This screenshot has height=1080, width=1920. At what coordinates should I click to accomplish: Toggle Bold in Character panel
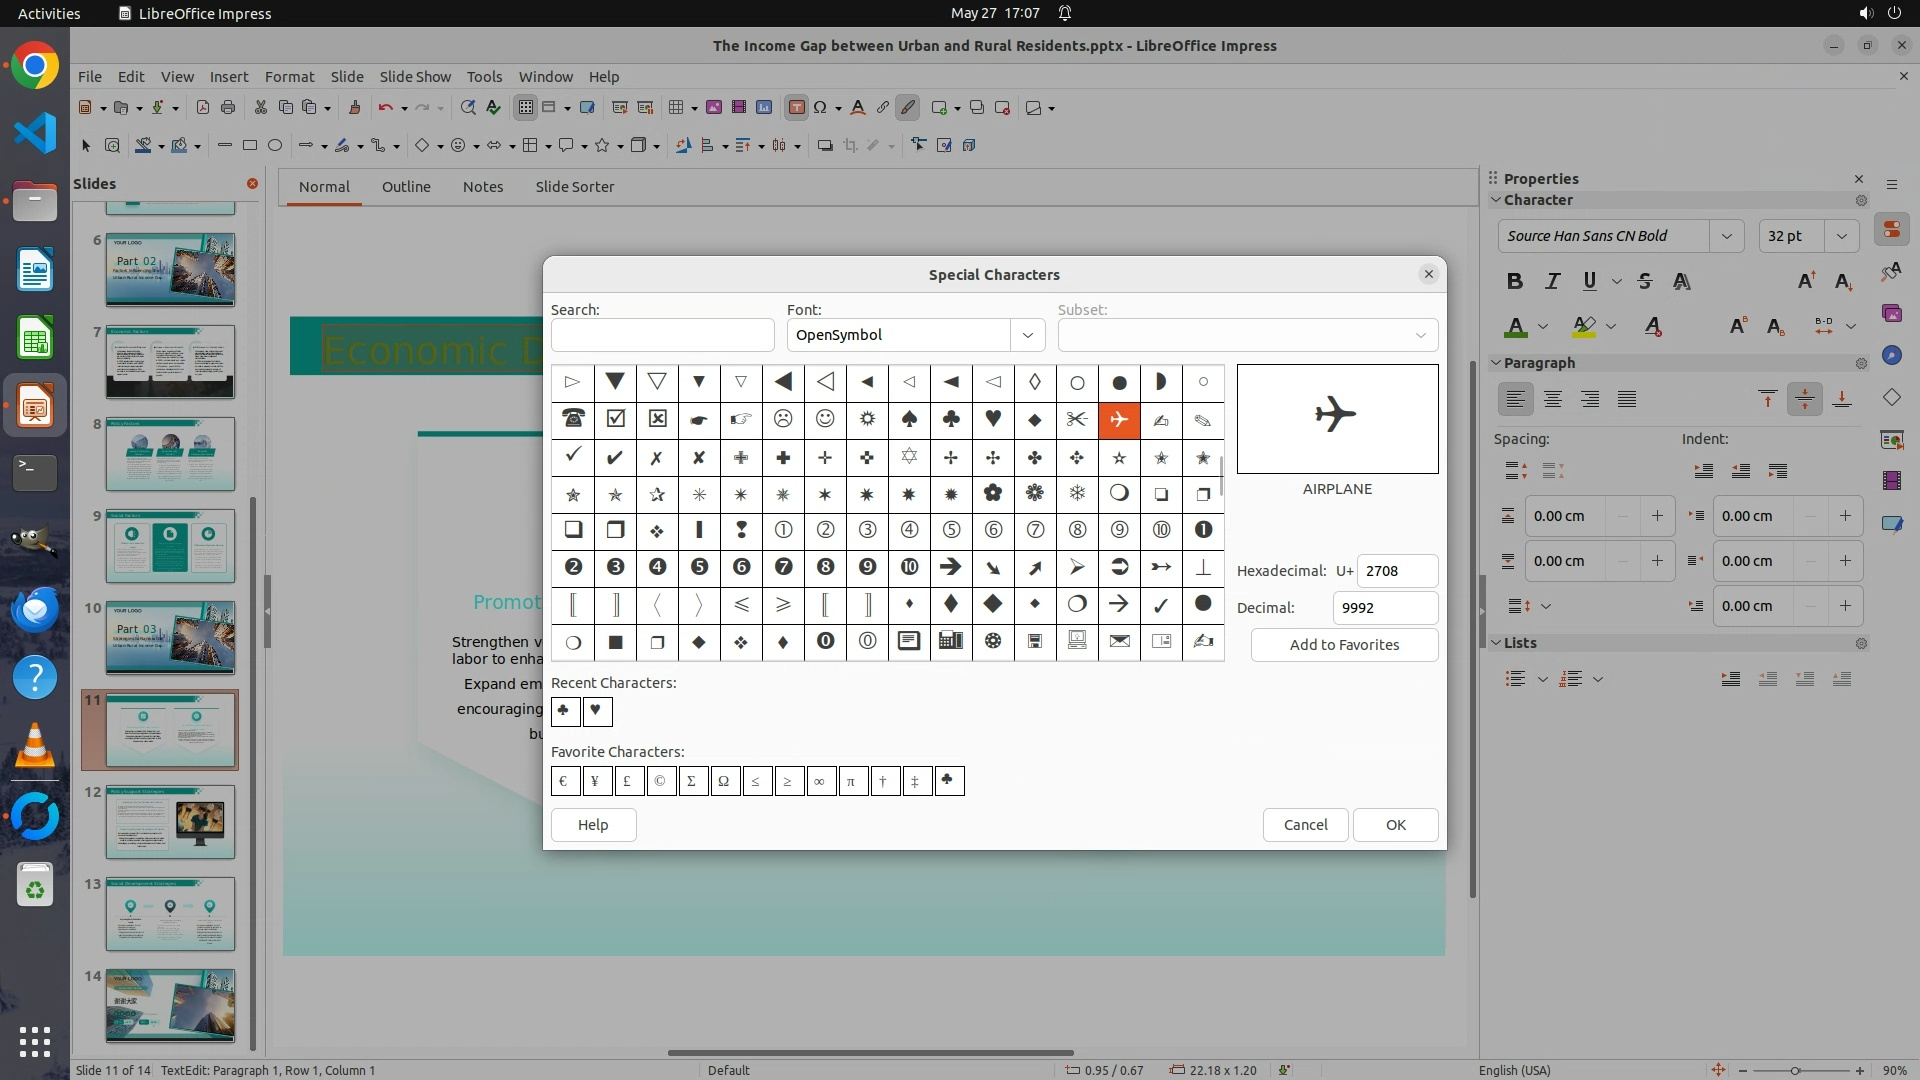pos(1514,282)
